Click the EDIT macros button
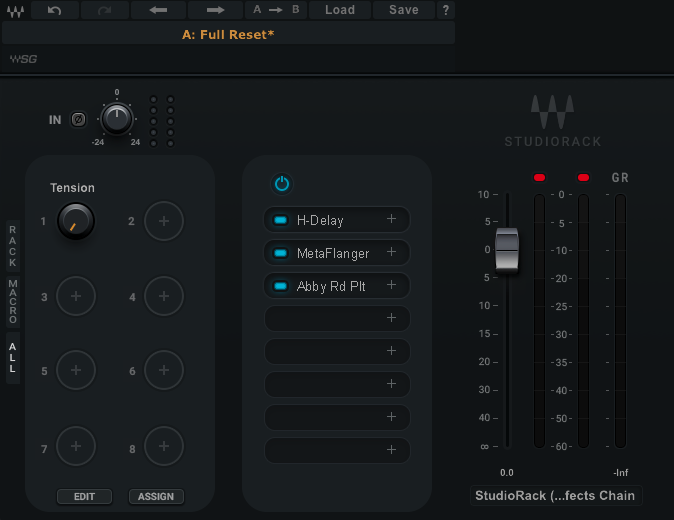Image resolution: width=674 pixels, height=520 pixels. click(84, 496)
